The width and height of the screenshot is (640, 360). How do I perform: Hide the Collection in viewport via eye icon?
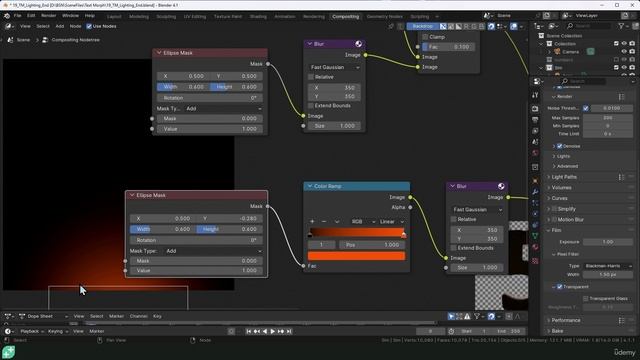(x=624, y=44)
